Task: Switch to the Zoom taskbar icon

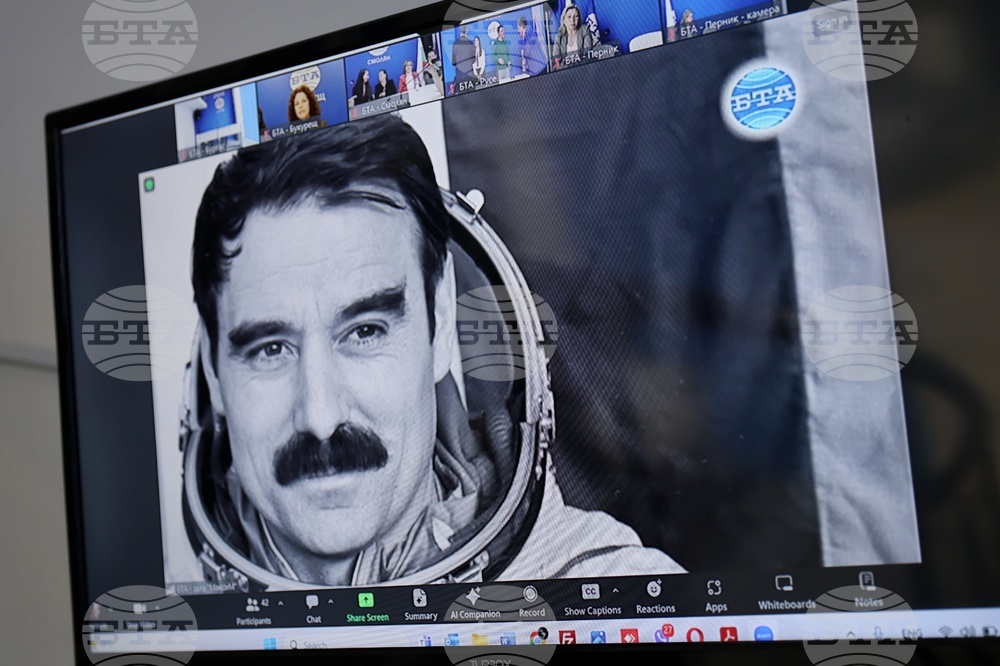Action: (x=763, y=633)
